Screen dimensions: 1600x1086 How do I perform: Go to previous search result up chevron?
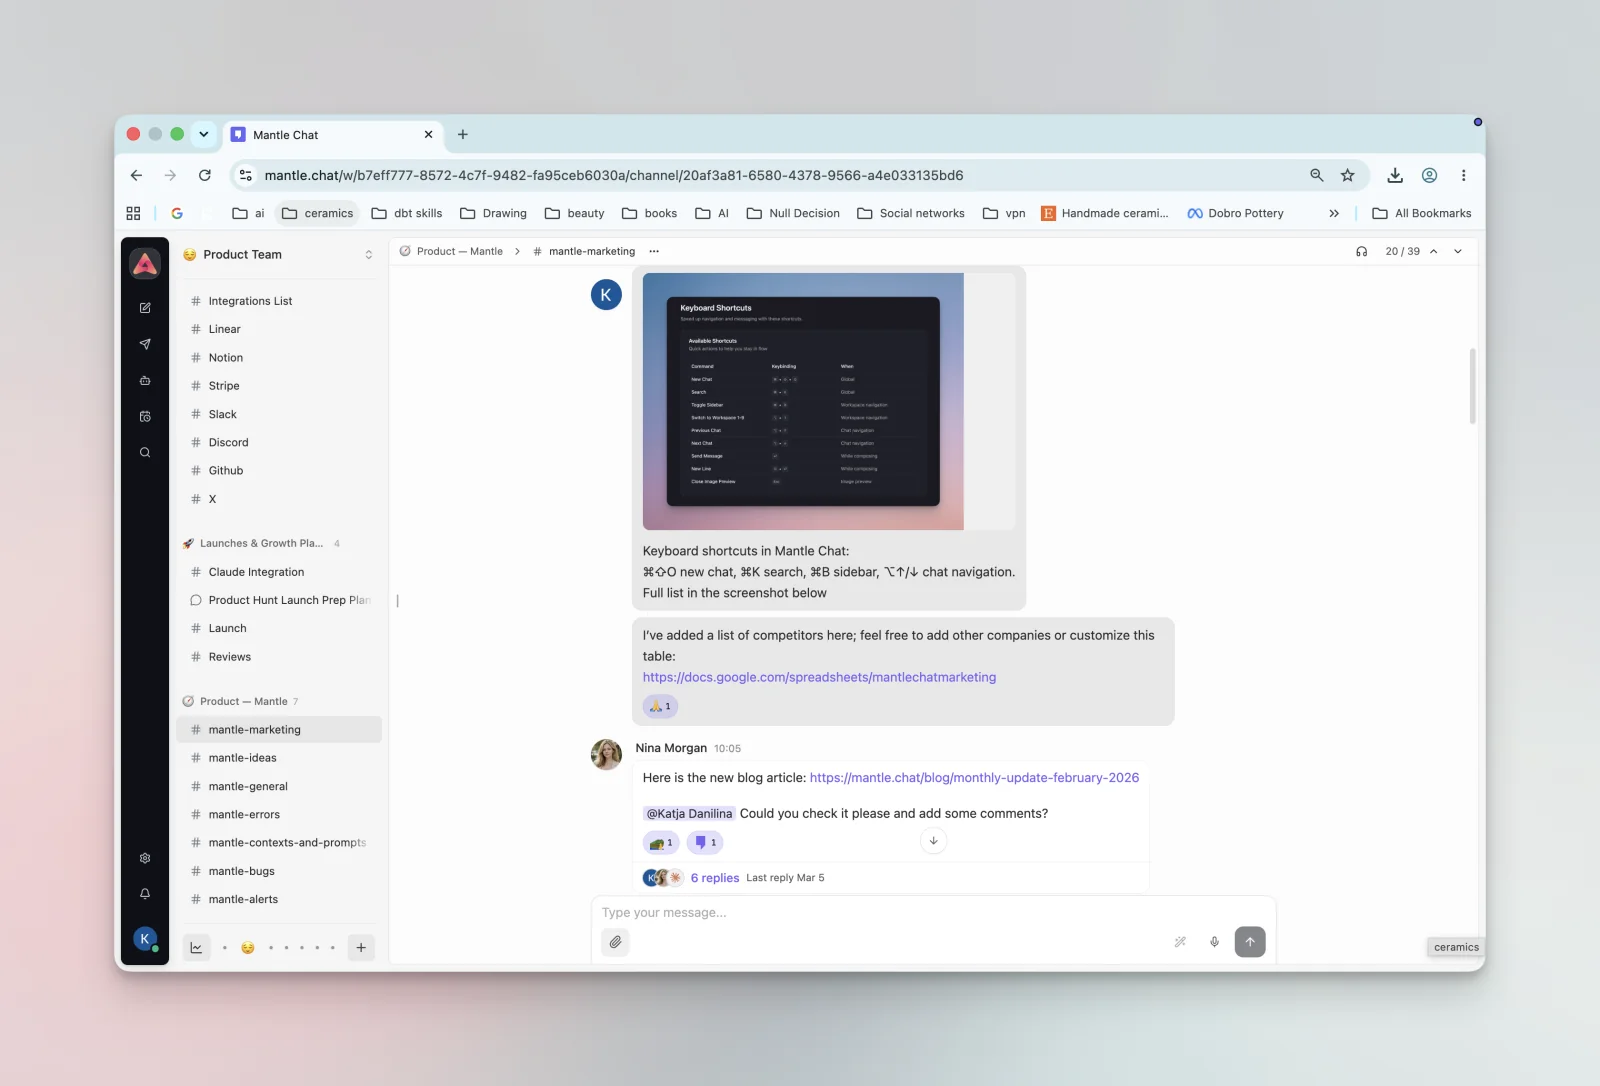pyautogui.click(x=1433, y=252)
